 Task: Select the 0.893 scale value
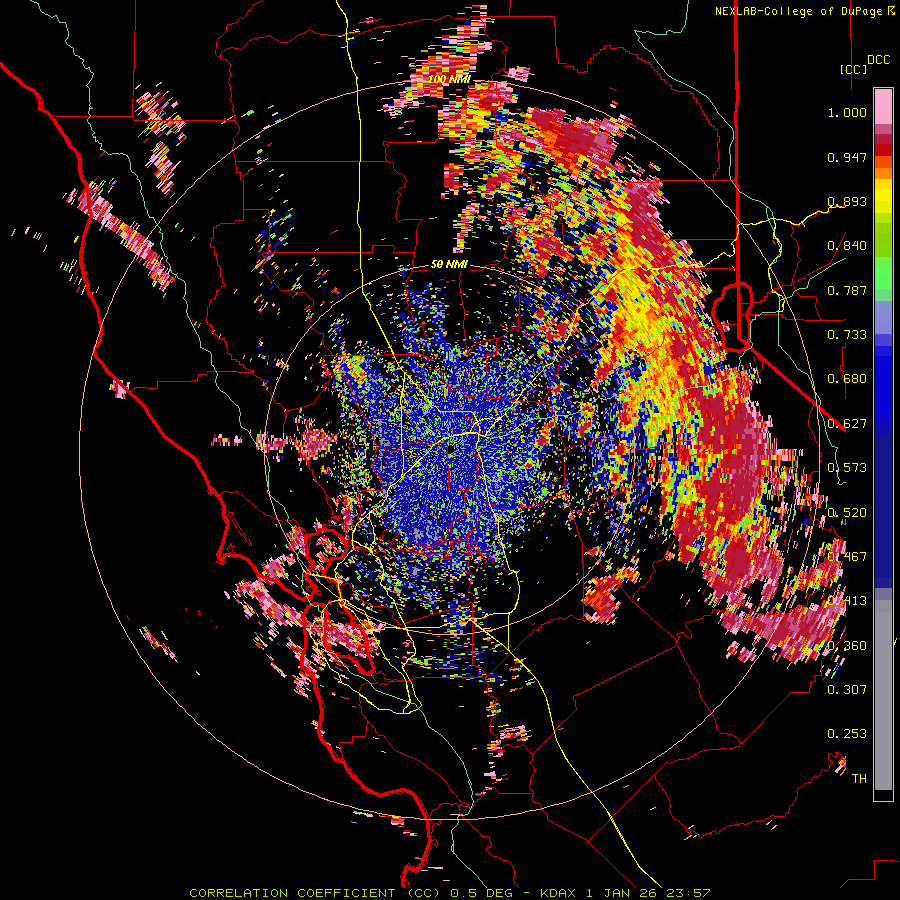[847, 201]
